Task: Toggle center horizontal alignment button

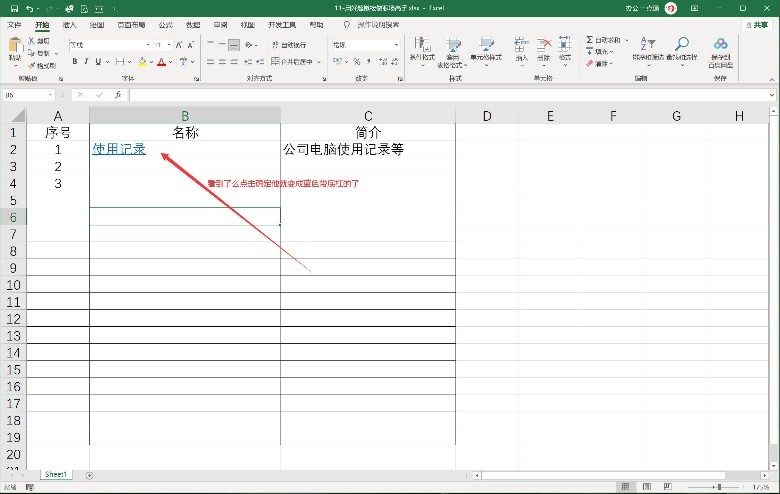Action: 222,62
